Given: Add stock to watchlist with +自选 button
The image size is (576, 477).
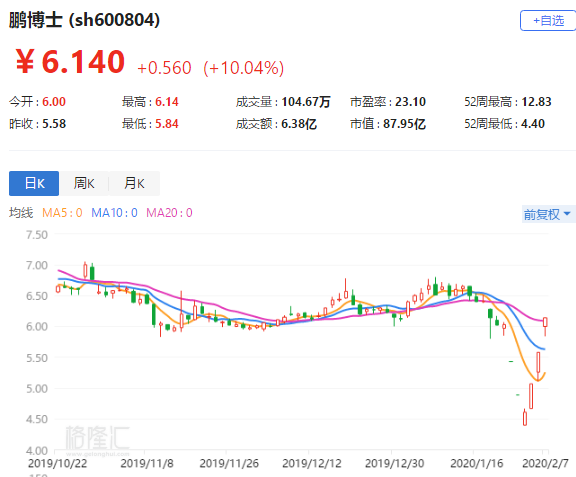Looking at the screenshot, I should click(548, 21).
